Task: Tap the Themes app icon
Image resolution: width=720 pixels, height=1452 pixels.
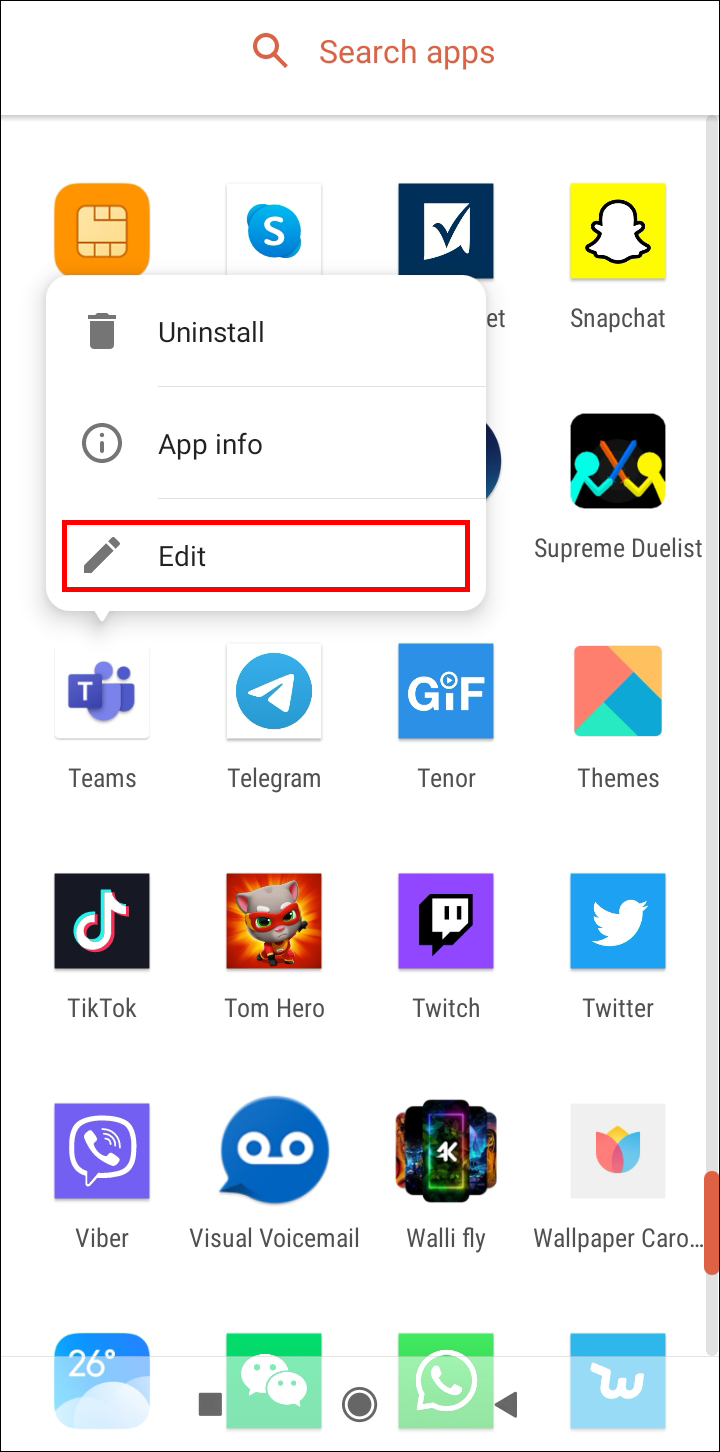Action: click(618, 691)
